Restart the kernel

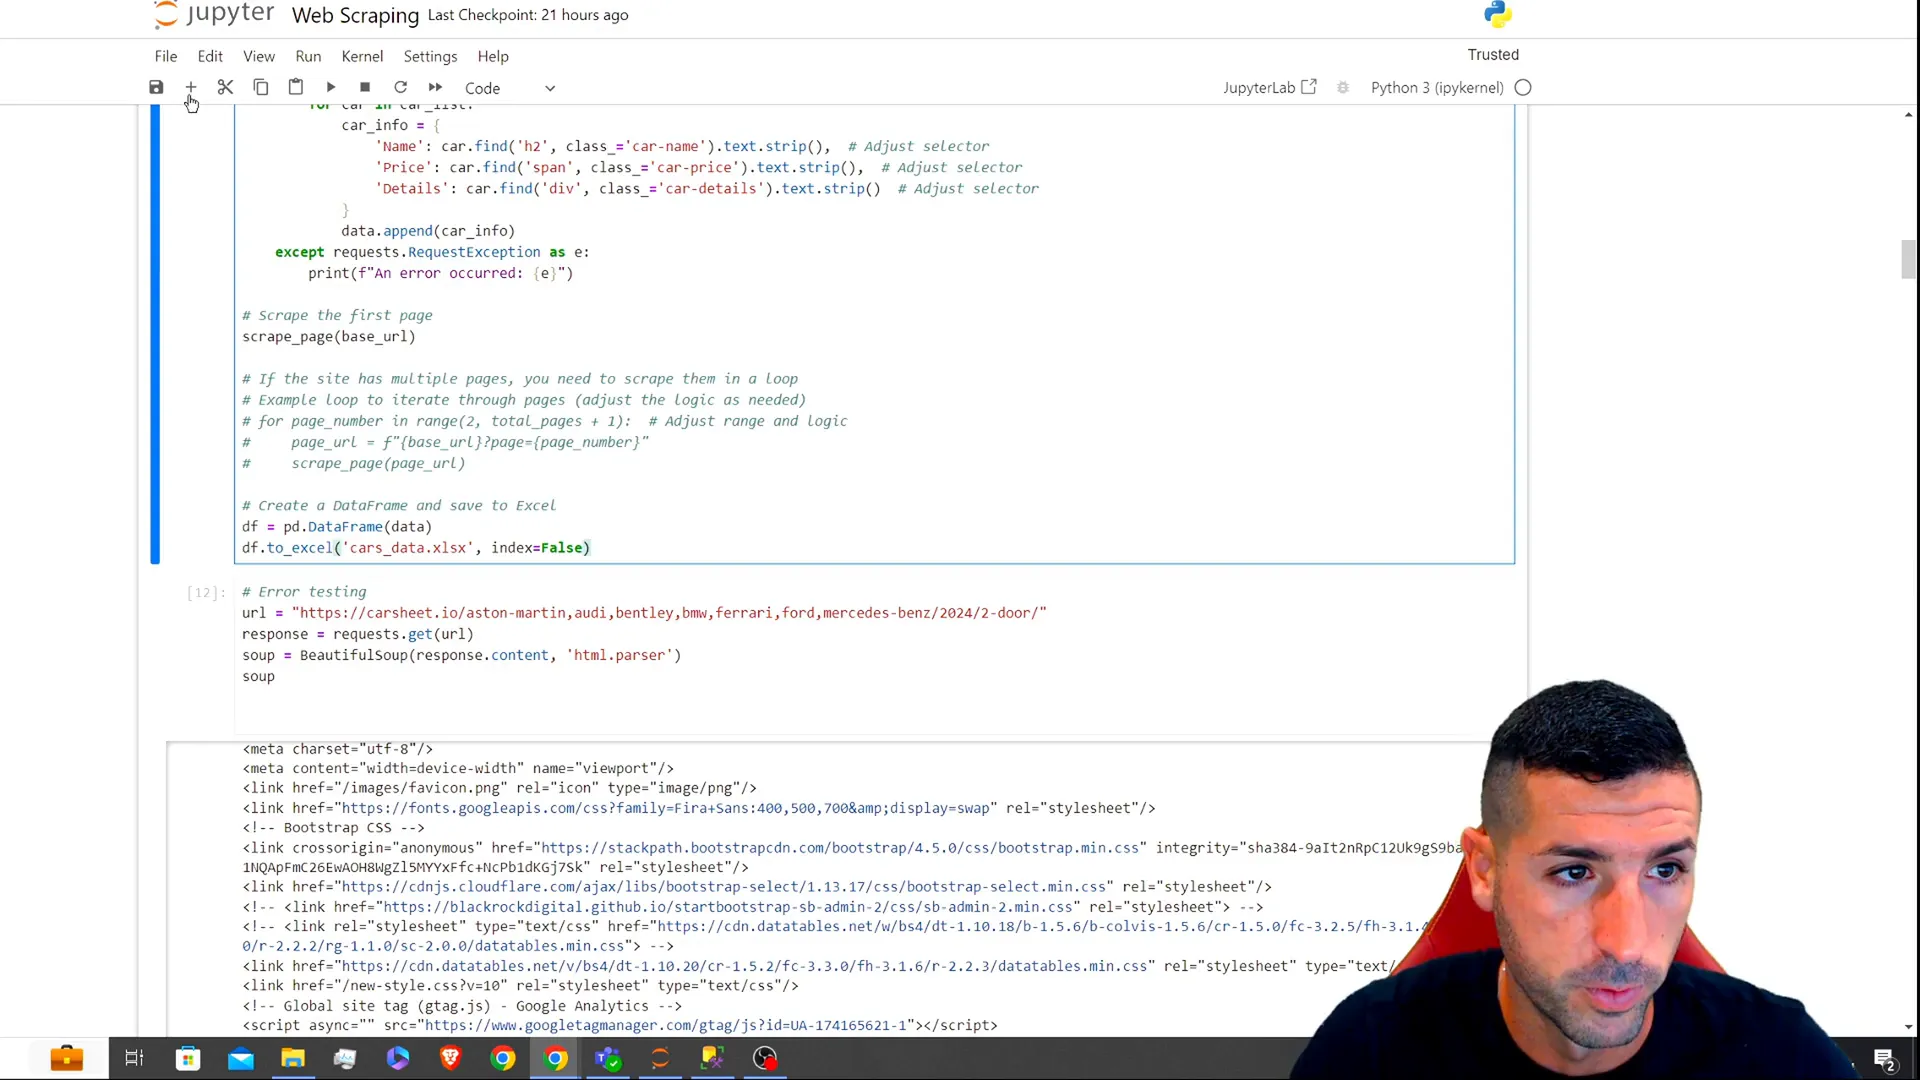(x=400, y=88)
